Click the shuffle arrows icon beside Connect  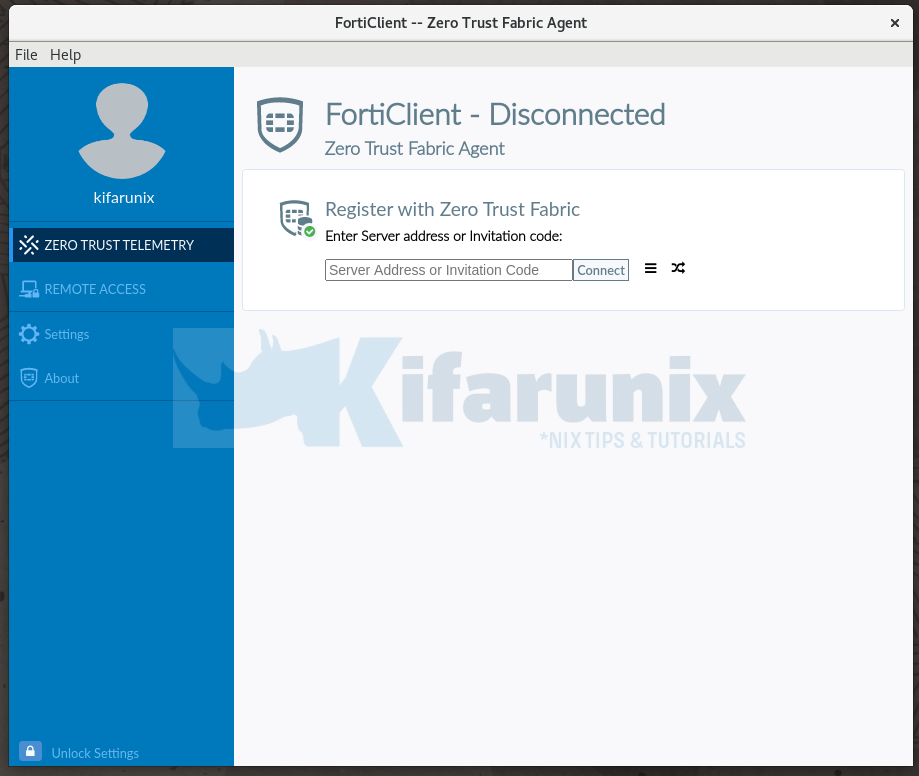(x=678, y=268)
